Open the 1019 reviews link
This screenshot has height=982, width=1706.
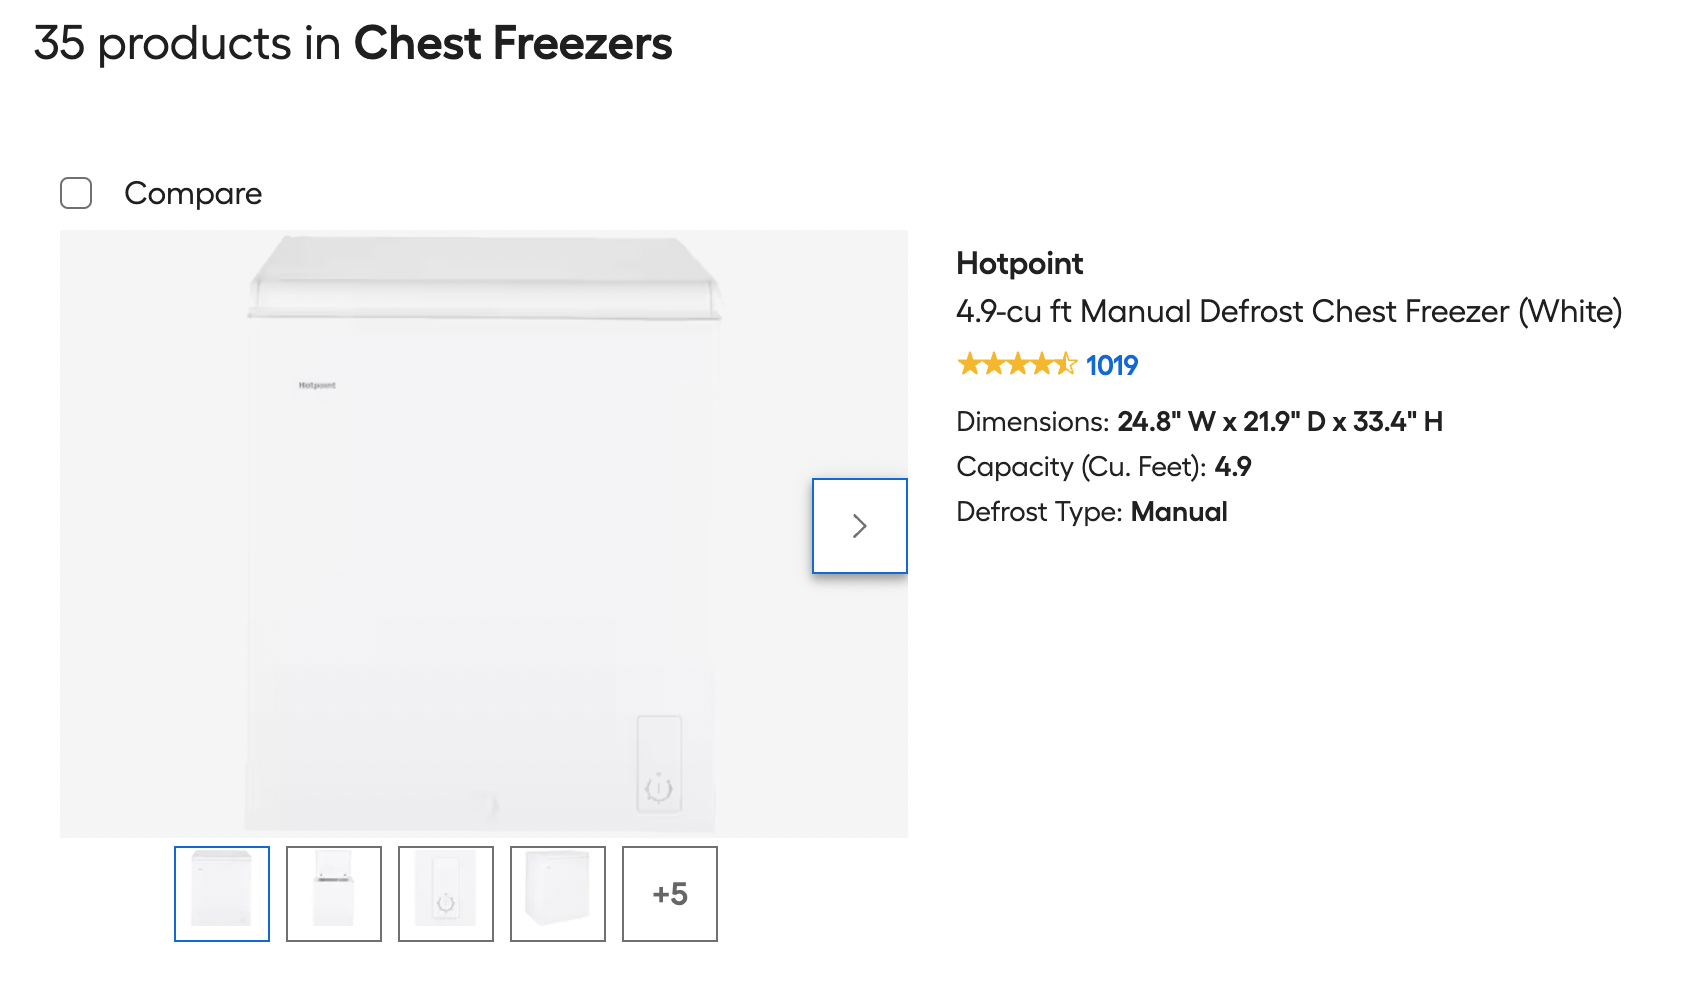pyautogui.click(x=1112, y=366)
